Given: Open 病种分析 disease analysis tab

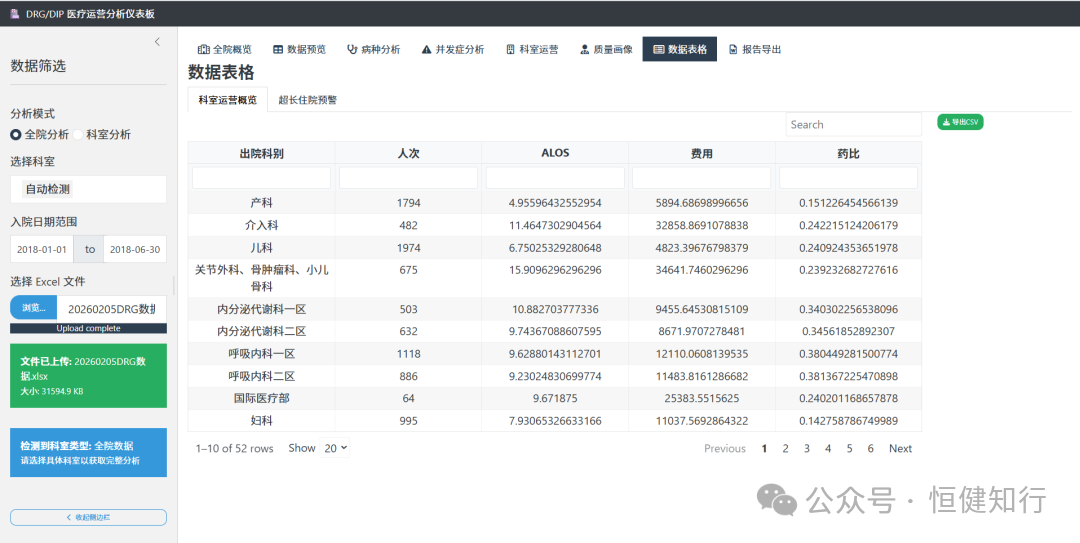Looking at the screenshot, I should tap(373, 49).
